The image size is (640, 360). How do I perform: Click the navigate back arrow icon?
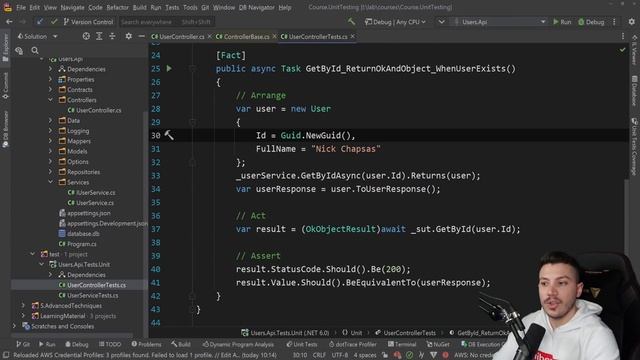pyautogui.click(x=9, y=22)
